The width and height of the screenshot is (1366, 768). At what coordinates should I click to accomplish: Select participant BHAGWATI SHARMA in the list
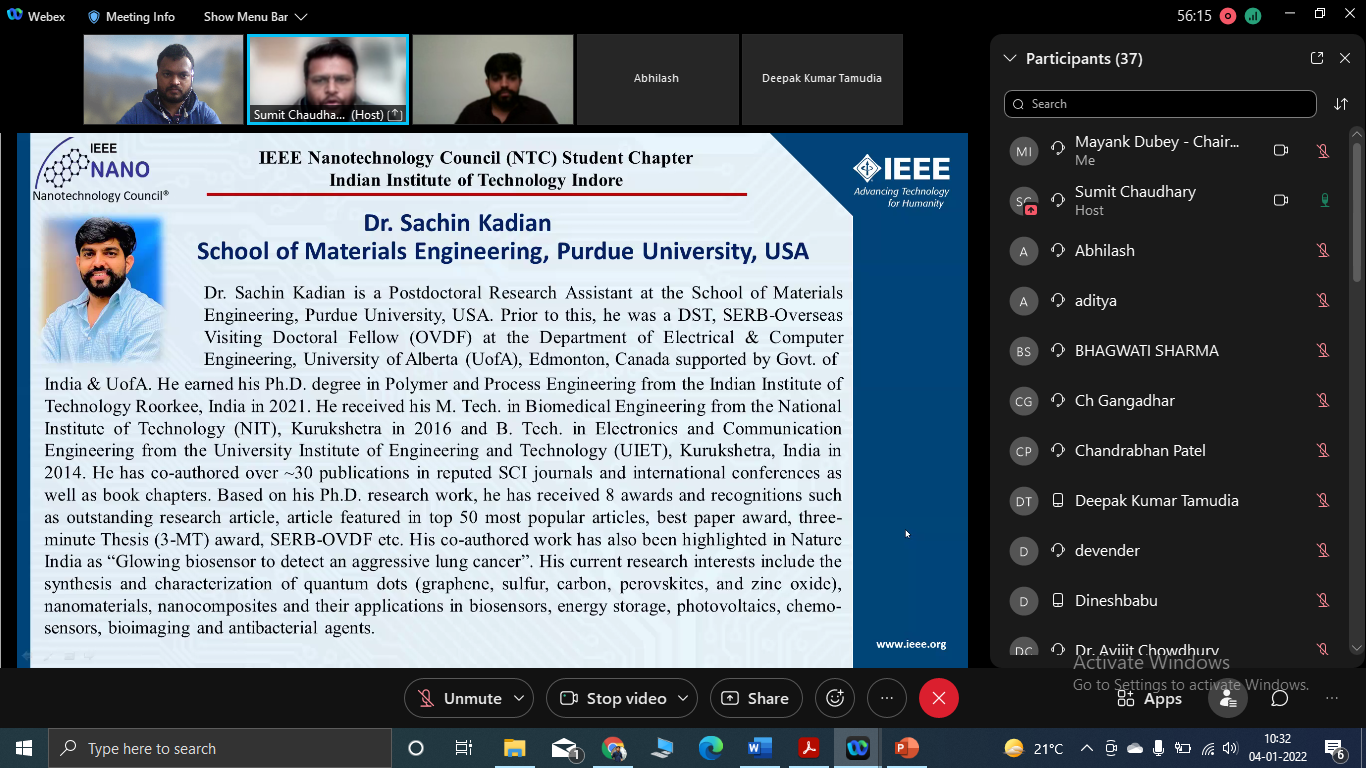1172,350
